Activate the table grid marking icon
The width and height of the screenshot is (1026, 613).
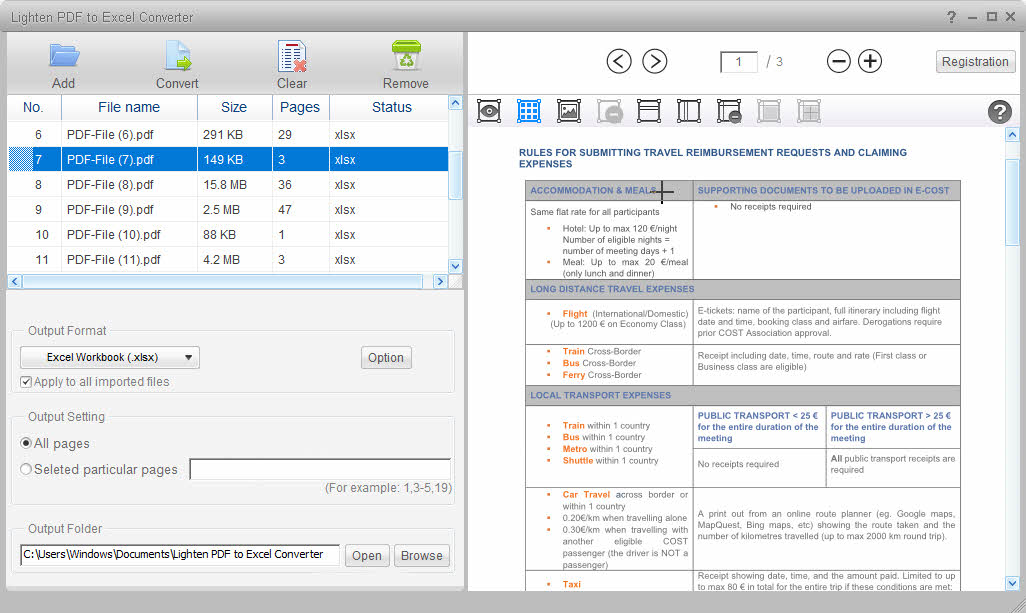pos(528,111)
